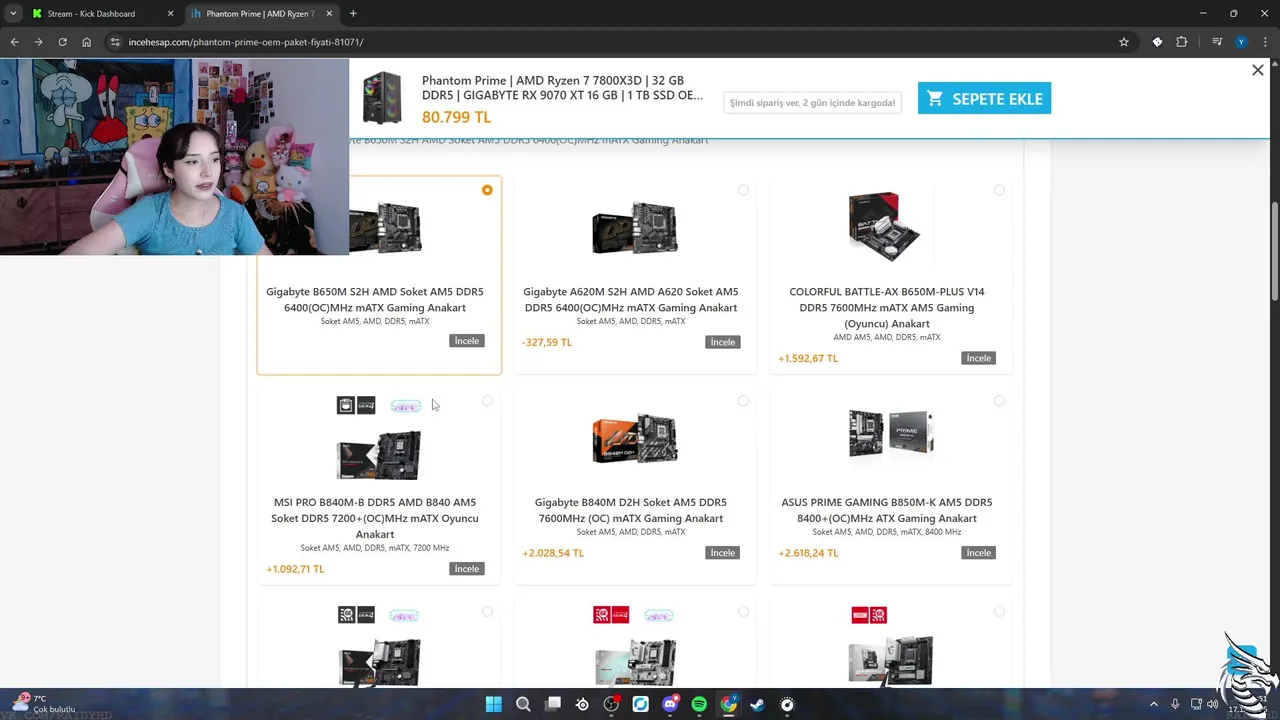Open Chrome from the taskbar
The image size is (1280, 720).
click(728, 704)
